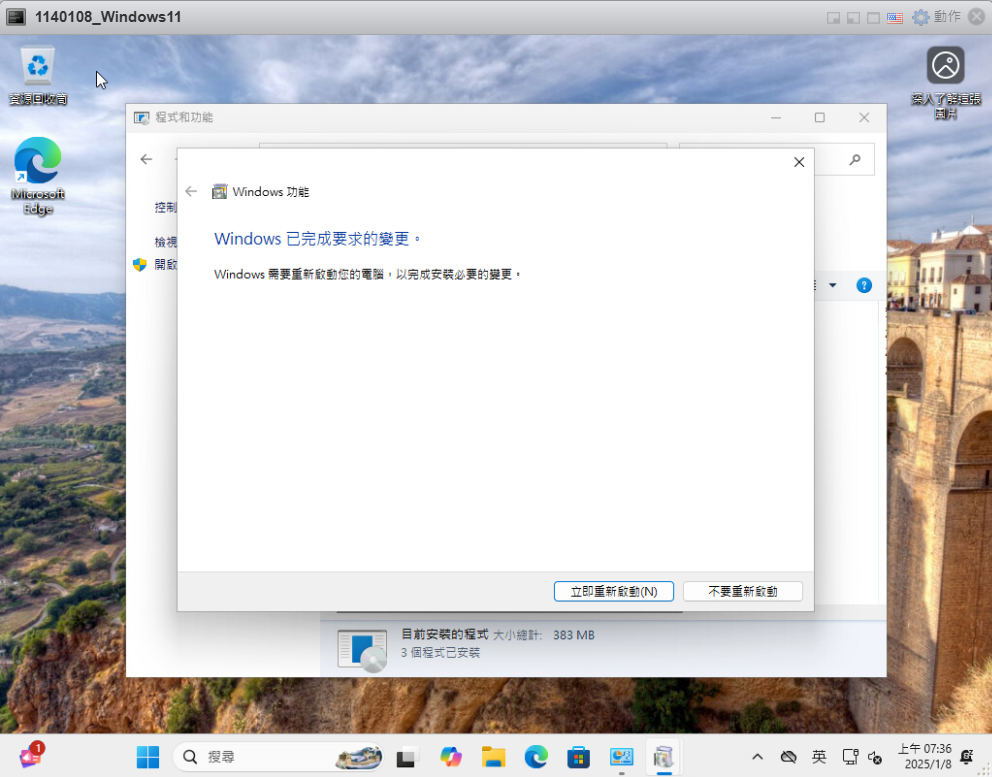Viewport: 992px width, 777px height.
Task: Launch Copilot from the taskbar
Action: click(x=450, y=757)
